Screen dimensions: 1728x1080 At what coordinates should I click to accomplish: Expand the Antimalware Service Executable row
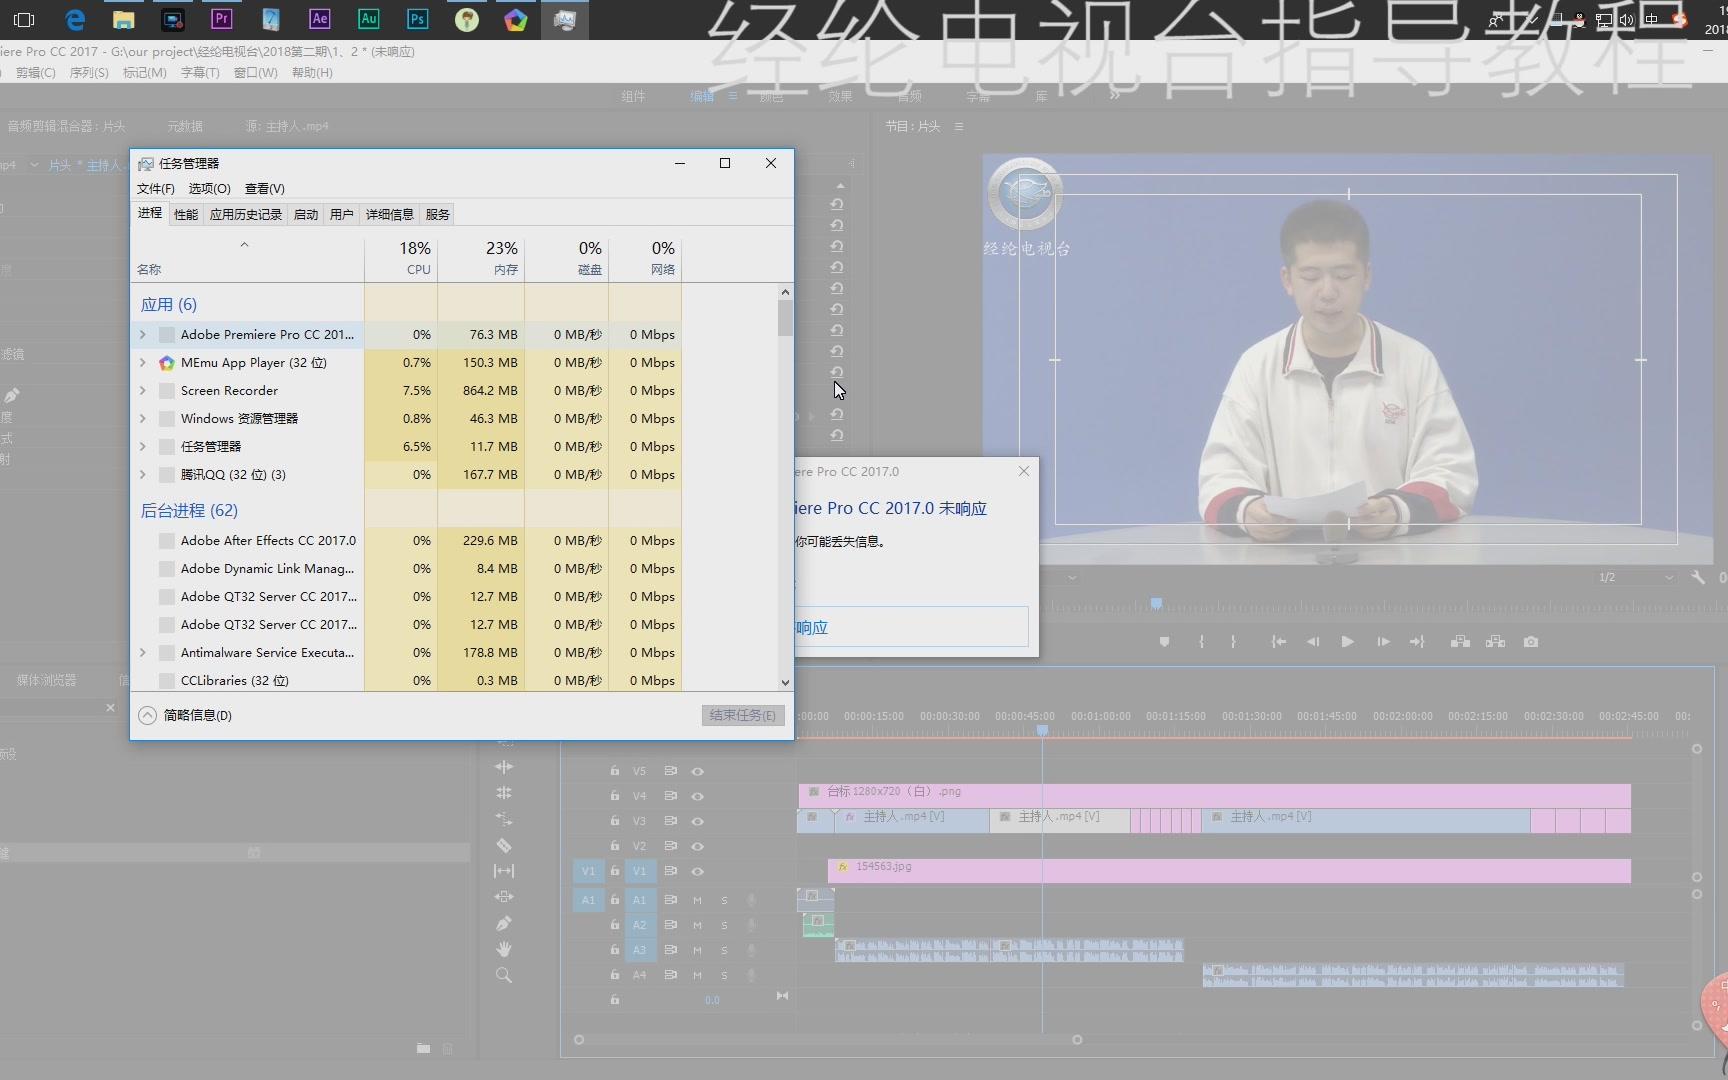(143, 652)
